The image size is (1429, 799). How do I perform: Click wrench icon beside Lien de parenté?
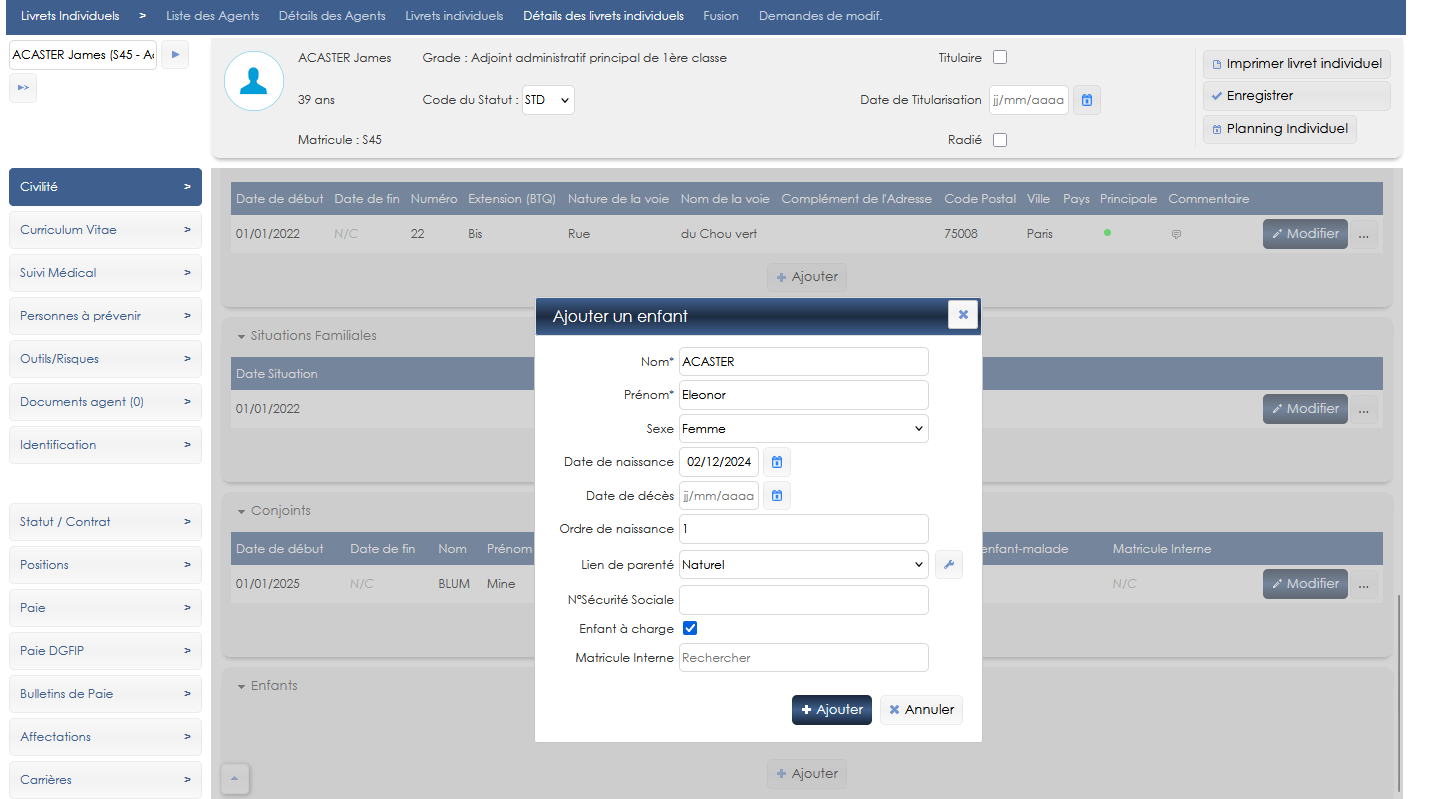(948, 565)
